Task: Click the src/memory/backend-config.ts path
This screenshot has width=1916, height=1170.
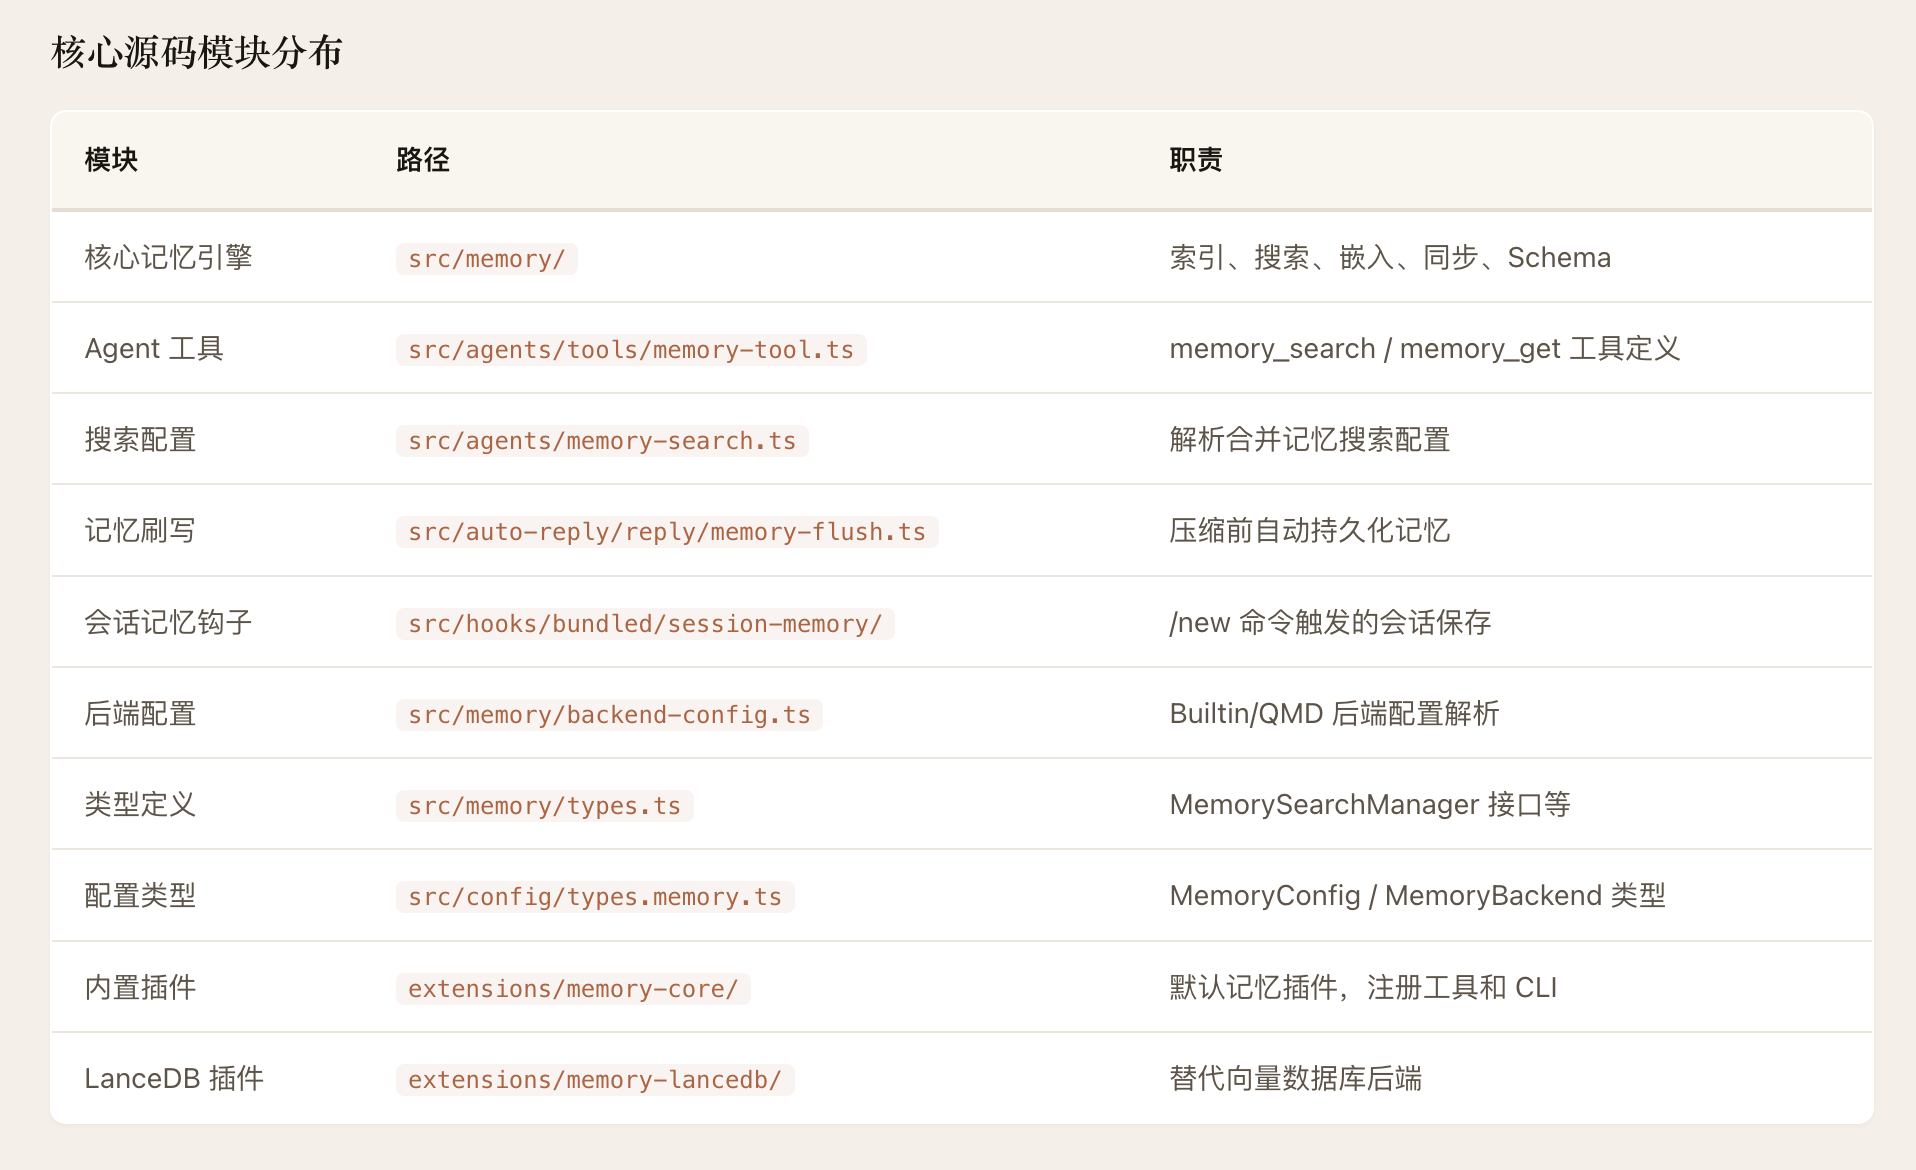Action: point(608,715)
